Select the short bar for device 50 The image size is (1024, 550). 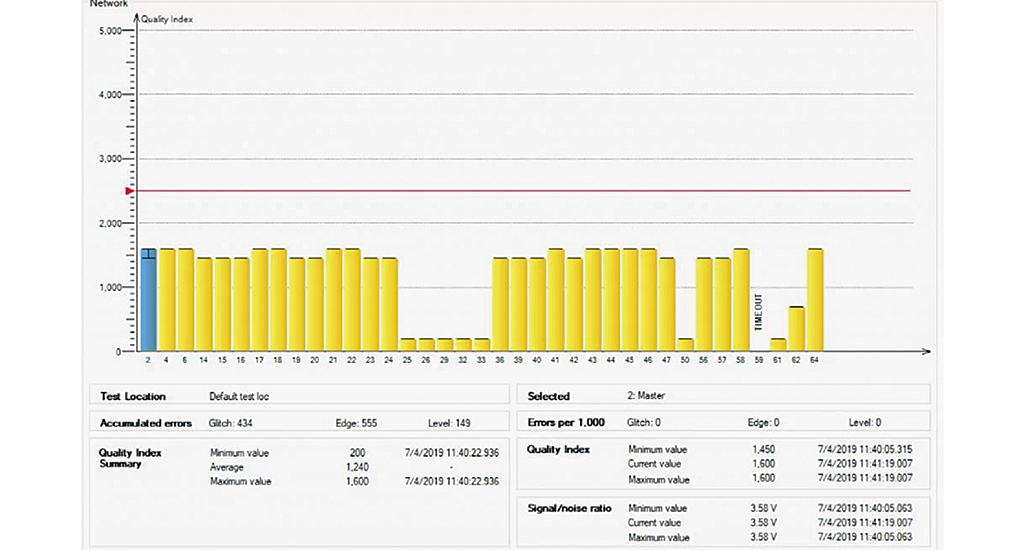click(685, 345)
